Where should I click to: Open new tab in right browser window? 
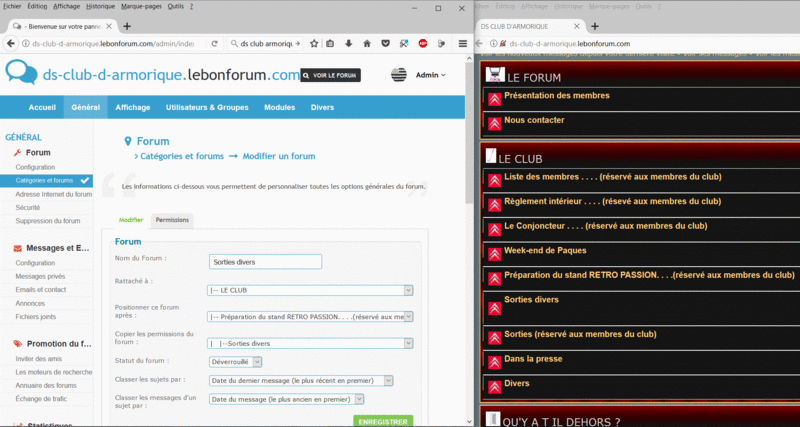click(x=594, y=26)
